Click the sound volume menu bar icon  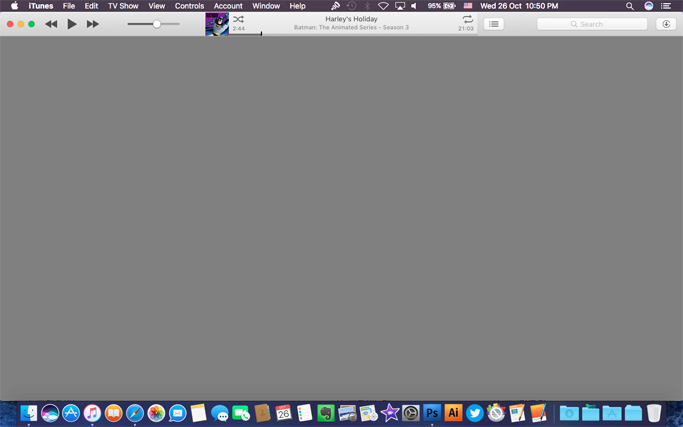414,6
